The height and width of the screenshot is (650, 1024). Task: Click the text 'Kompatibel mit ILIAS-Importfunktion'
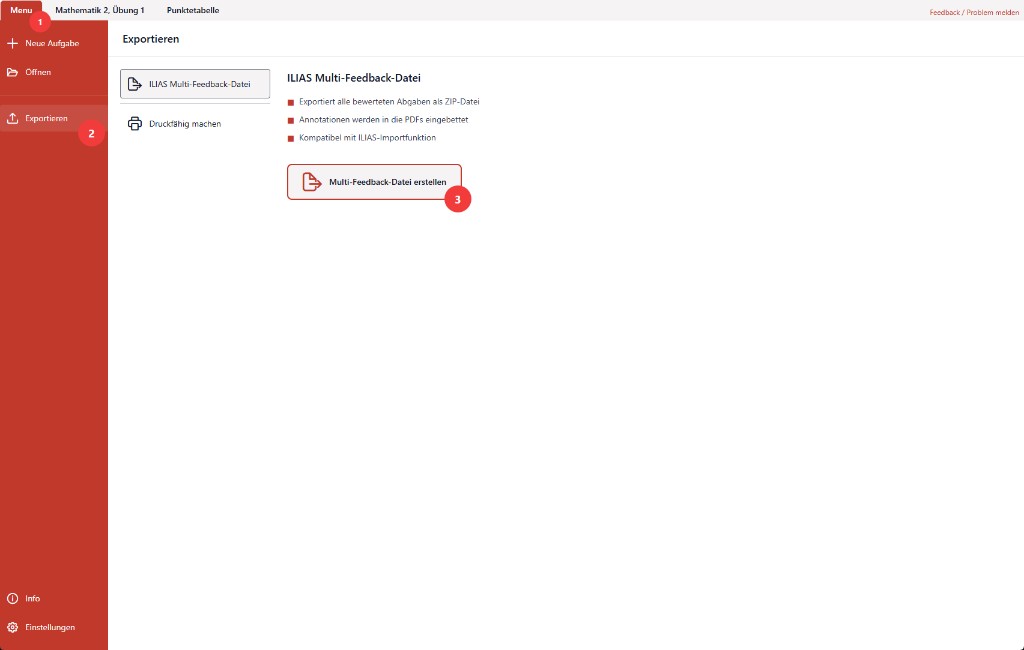coord(368,138)
